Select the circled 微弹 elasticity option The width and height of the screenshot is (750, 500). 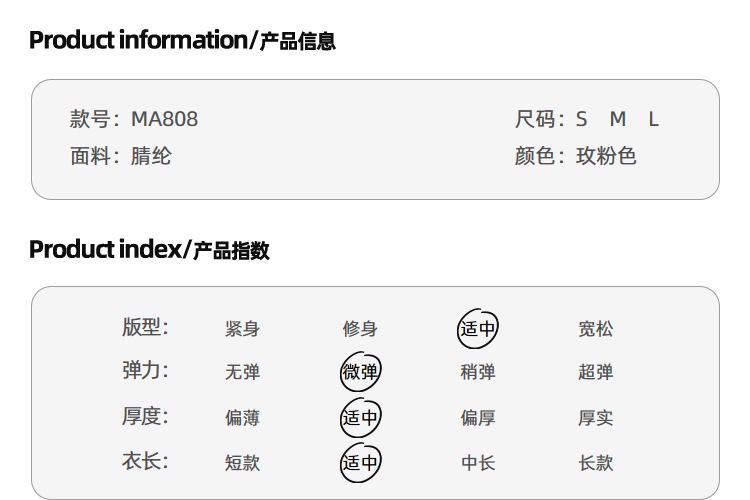(x=360, y=372)
